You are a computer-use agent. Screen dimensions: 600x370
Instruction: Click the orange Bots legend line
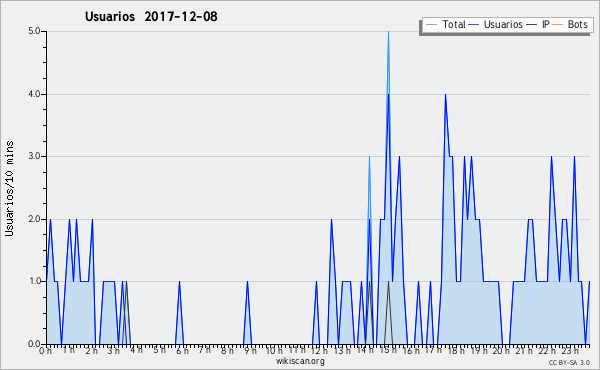pos(558,25)
